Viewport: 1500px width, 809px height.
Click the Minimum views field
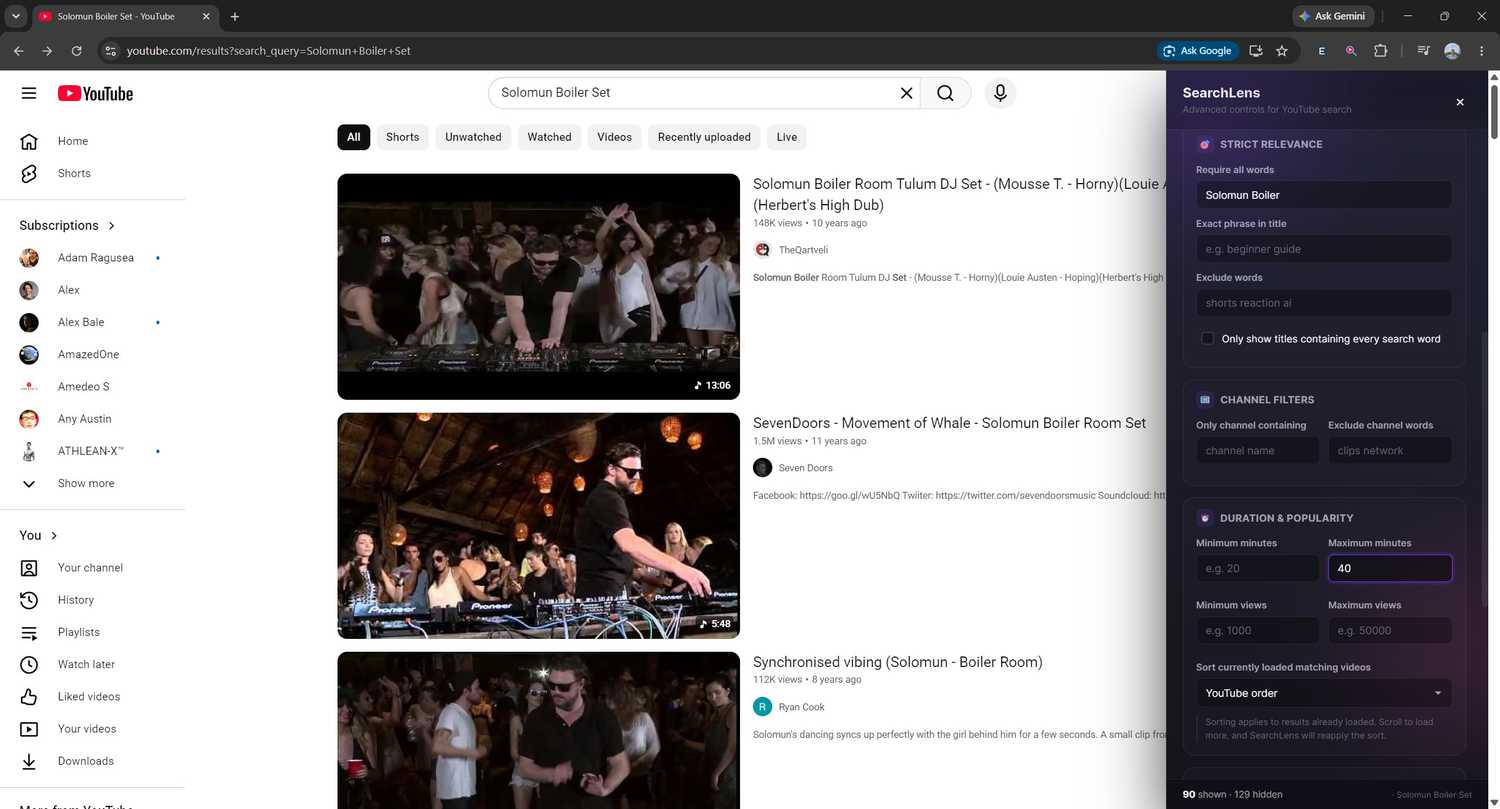[1257, 630]
